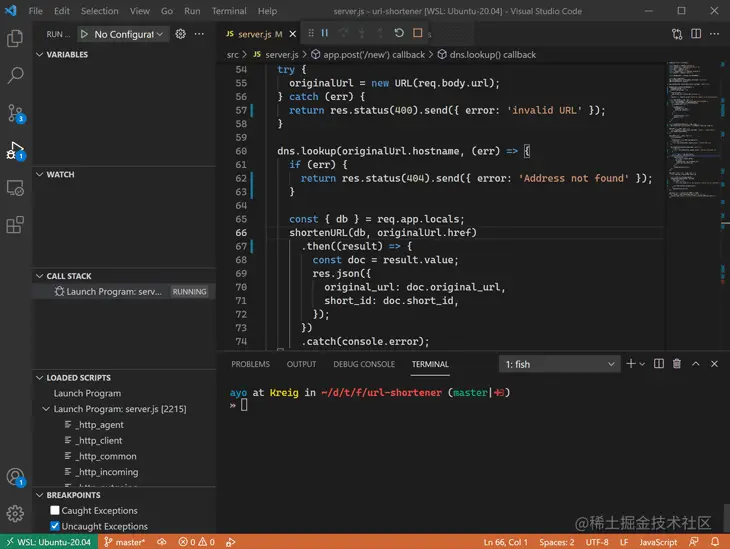The image size is (730, 549).
Task: Open the Search view in activity bar
Action: 15,75
